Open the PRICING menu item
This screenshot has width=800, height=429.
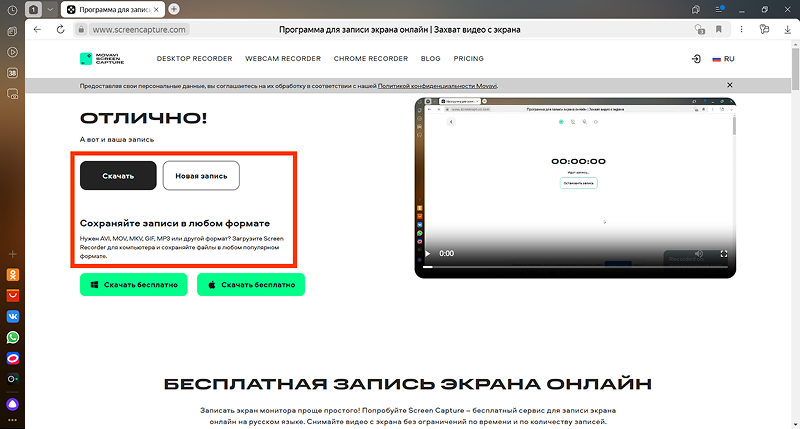pos(468,59)
